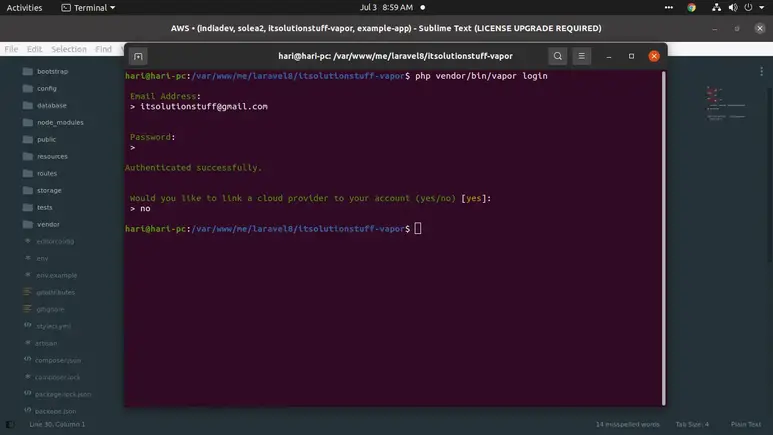Open network status icon in system tray
The image size is (773, 435).
tap(716, 7)
